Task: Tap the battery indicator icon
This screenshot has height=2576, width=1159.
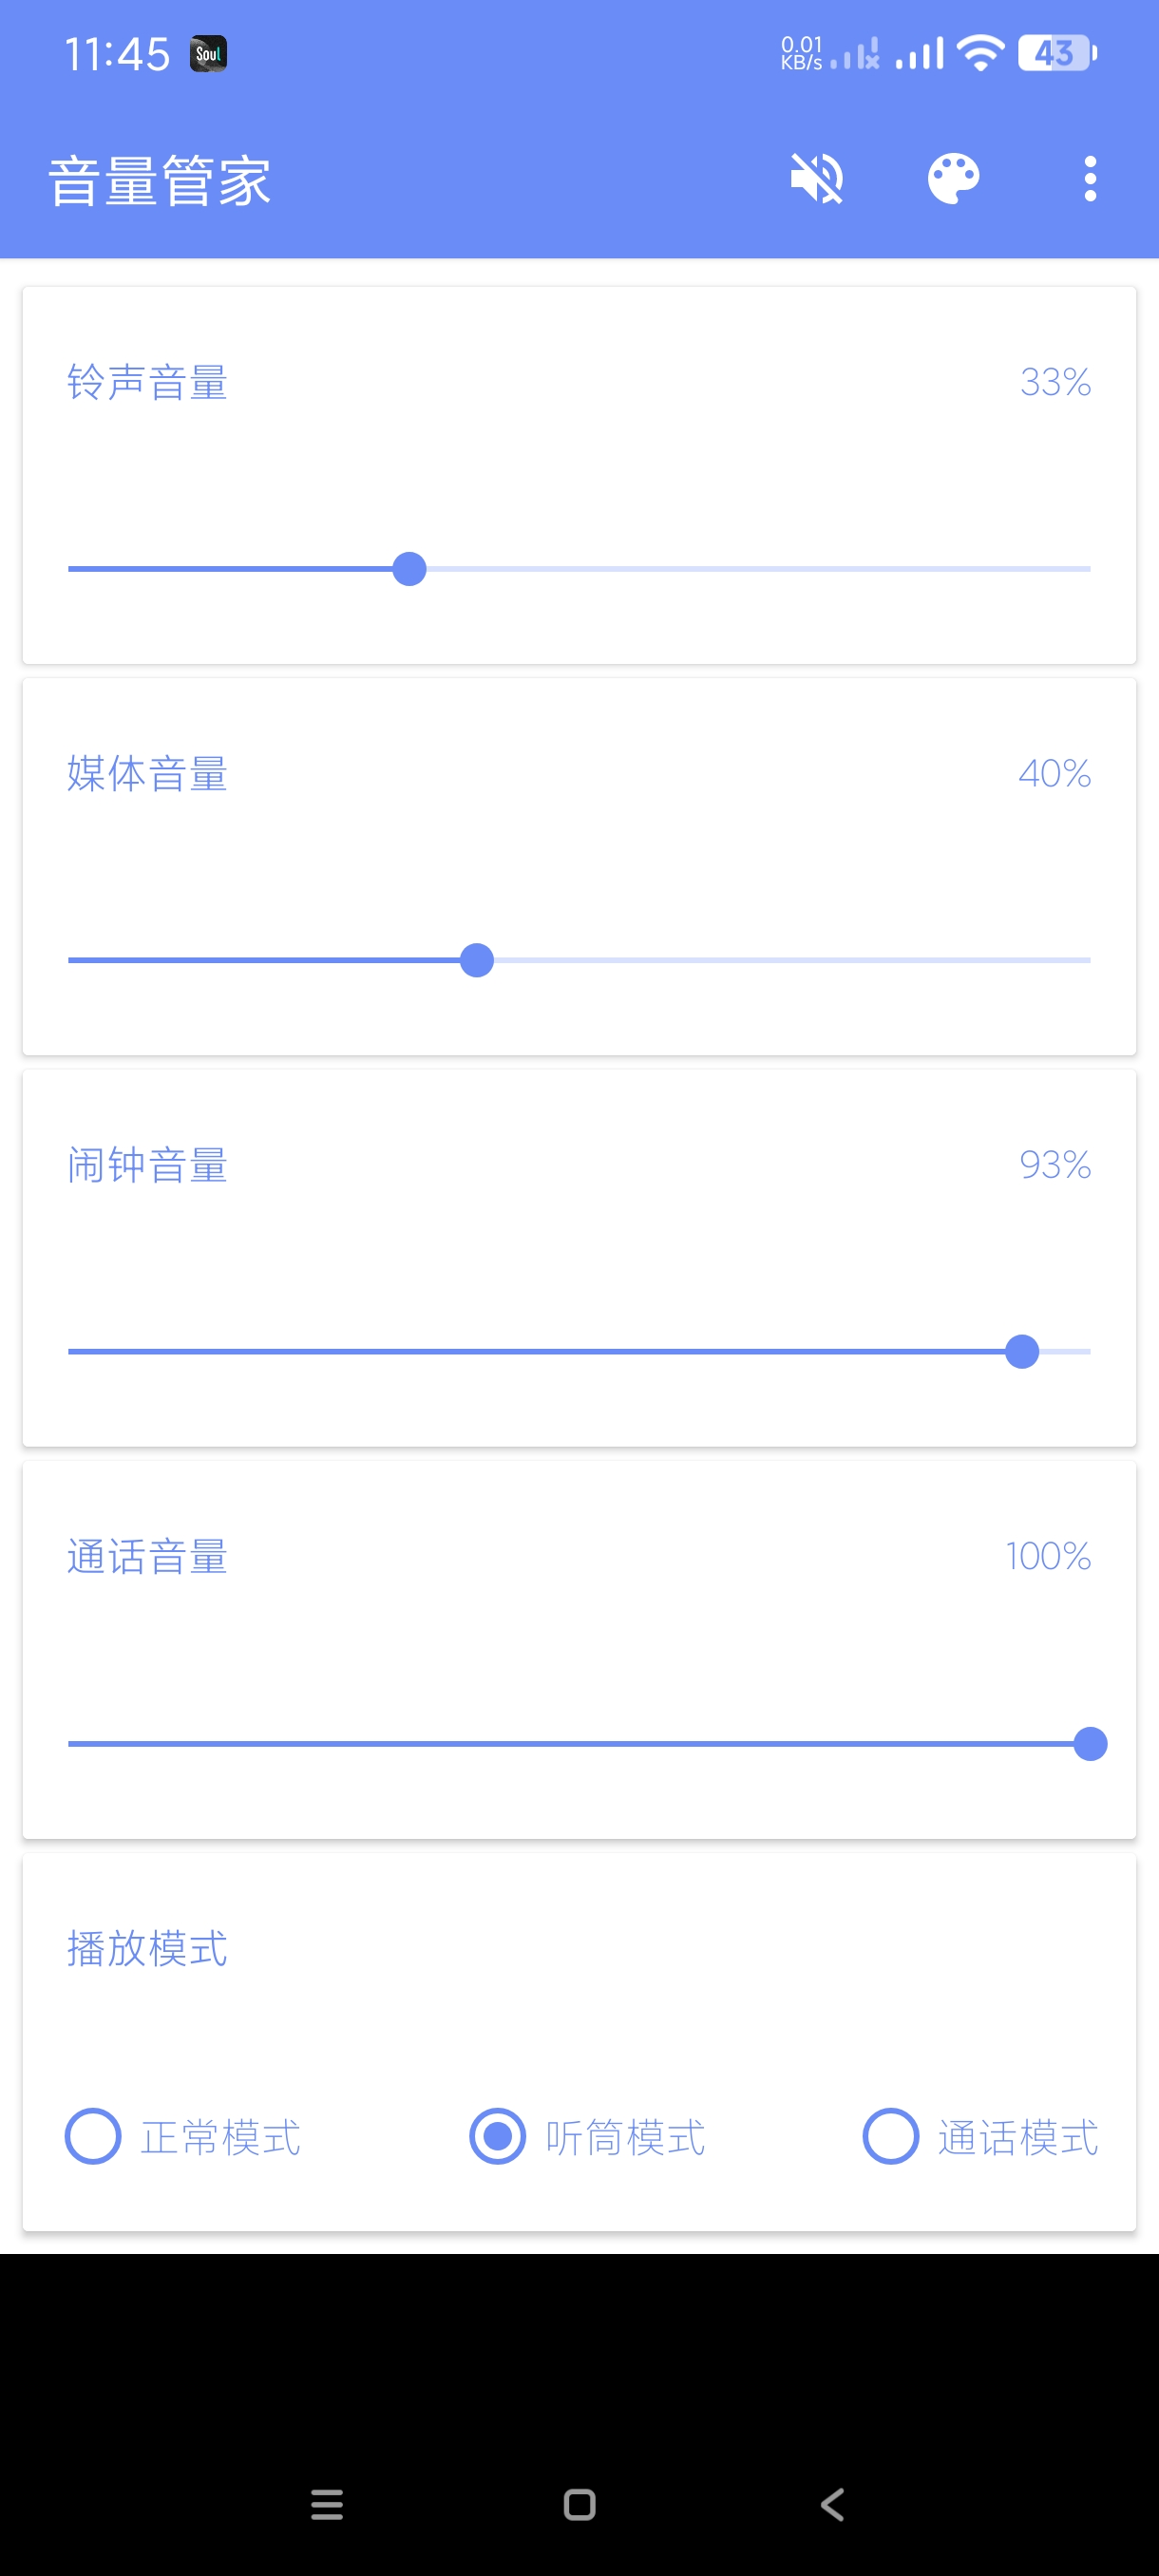Action: (1056, 53)
